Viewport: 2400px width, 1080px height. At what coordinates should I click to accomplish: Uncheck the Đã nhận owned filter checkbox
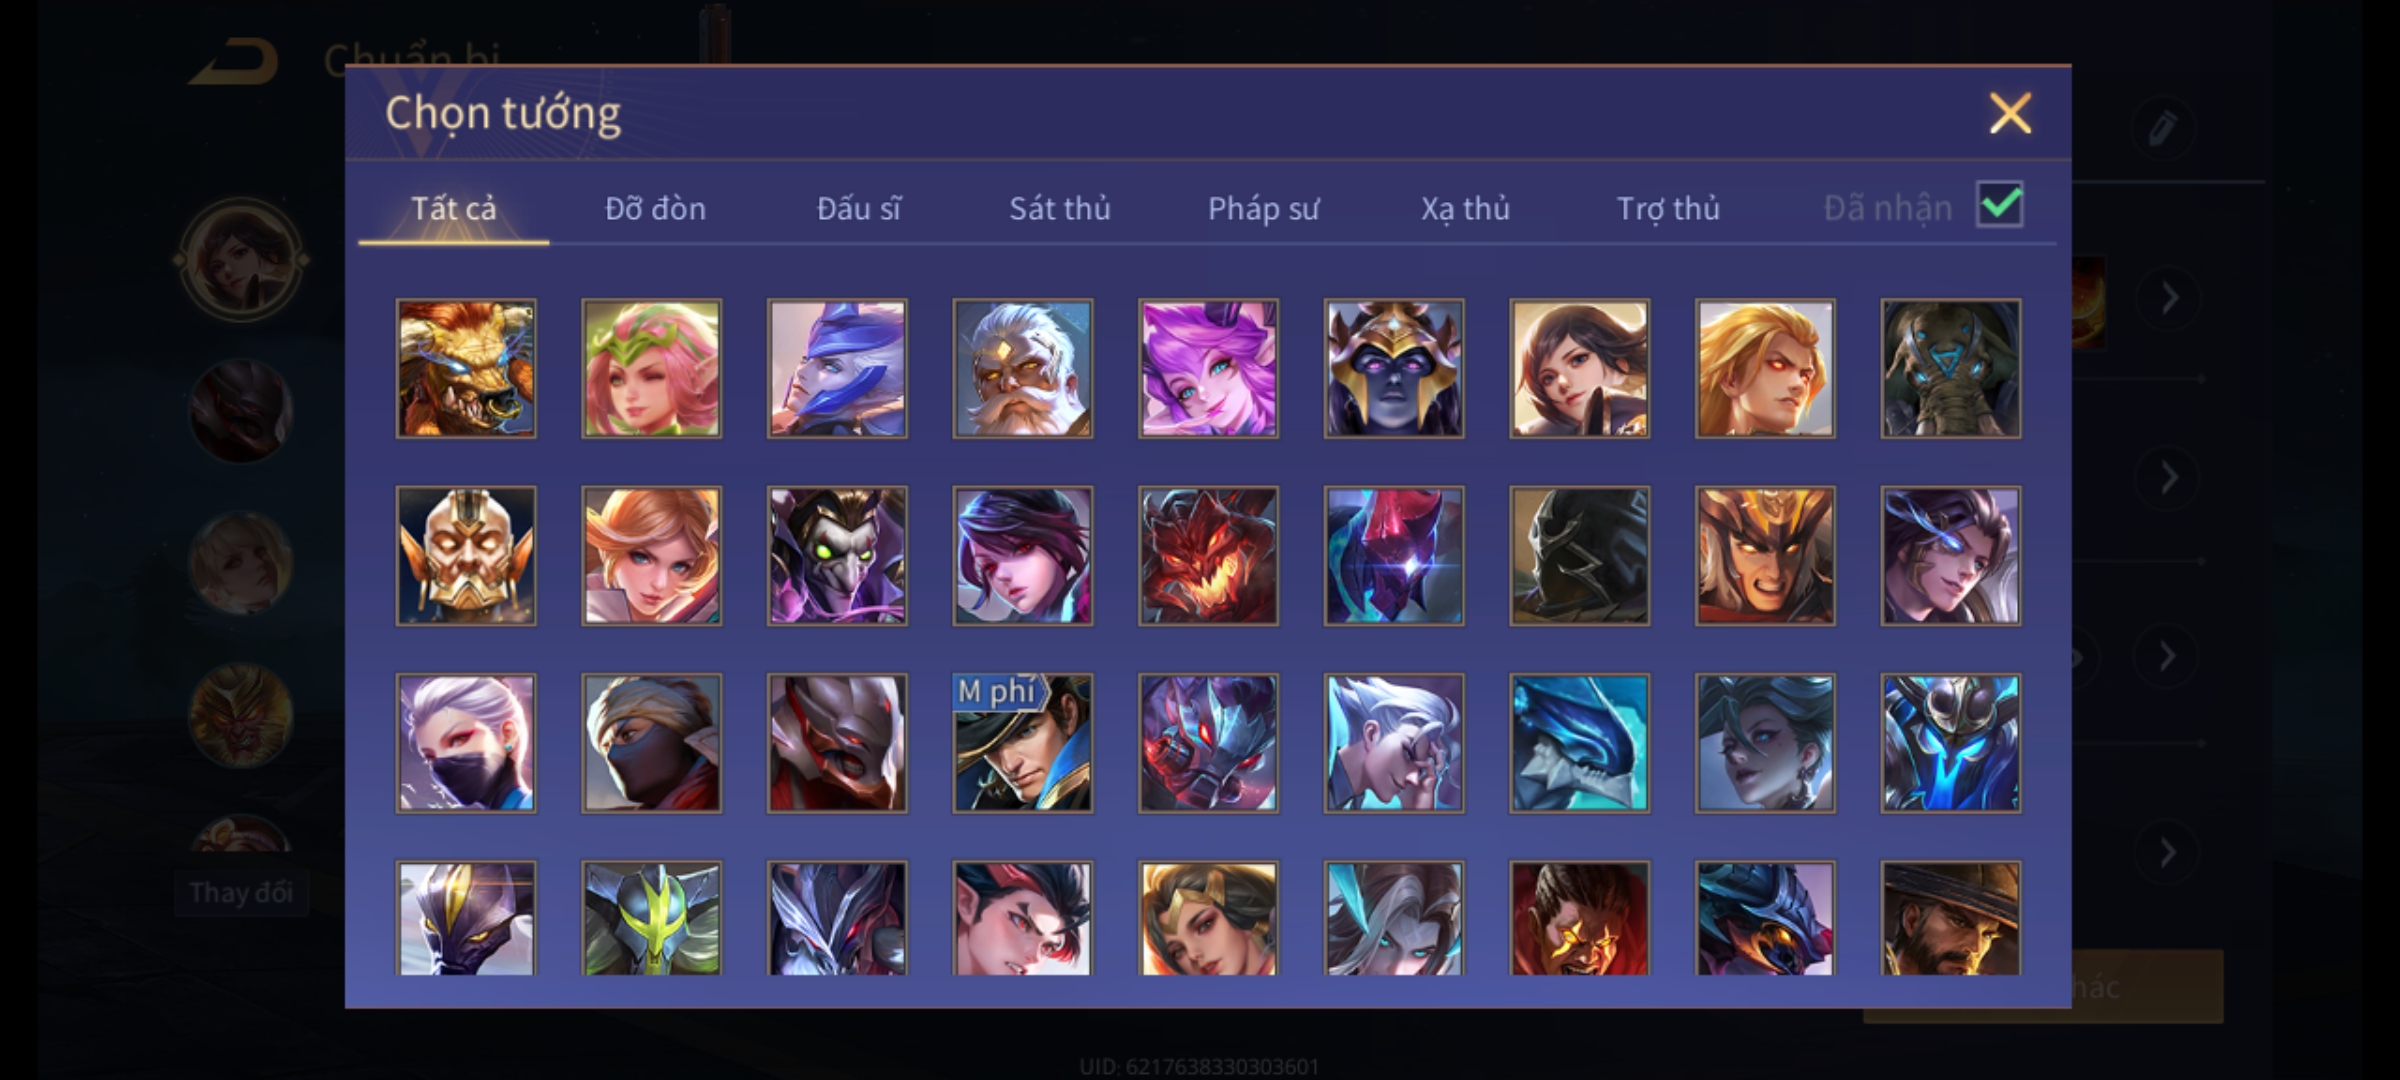(2000, 206)
